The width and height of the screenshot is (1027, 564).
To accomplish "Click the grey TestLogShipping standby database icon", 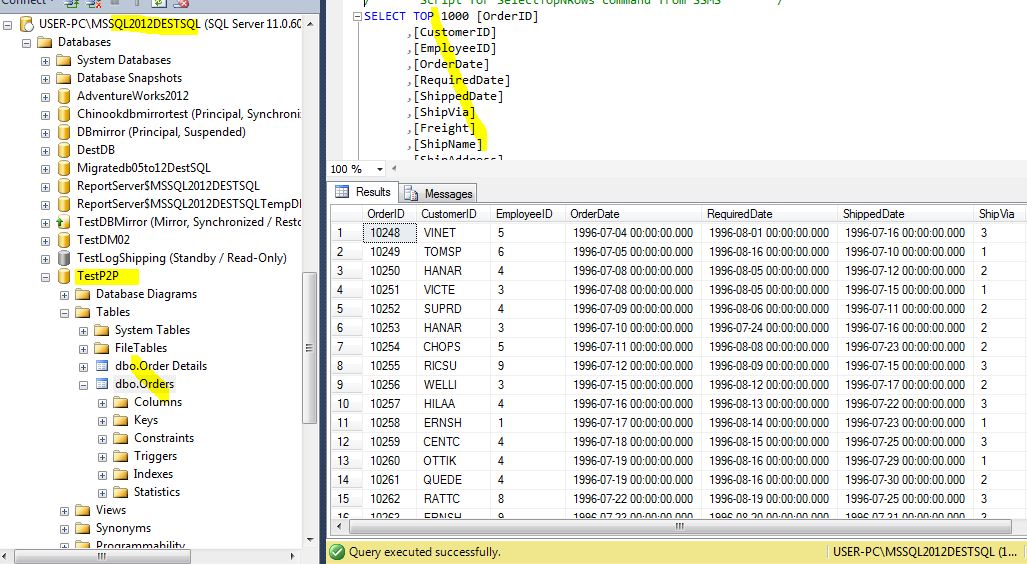I will tap(64, 258).
